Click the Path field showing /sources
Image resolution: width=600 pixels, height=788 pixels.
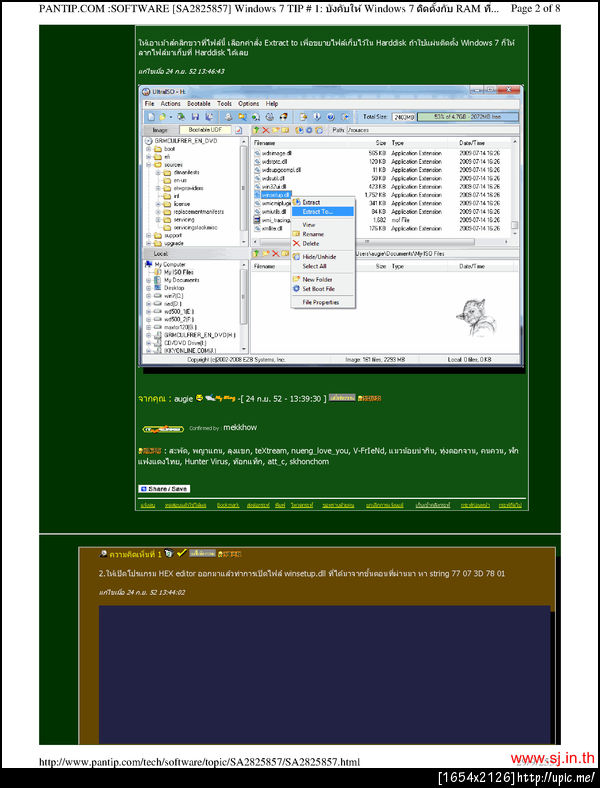432,130
